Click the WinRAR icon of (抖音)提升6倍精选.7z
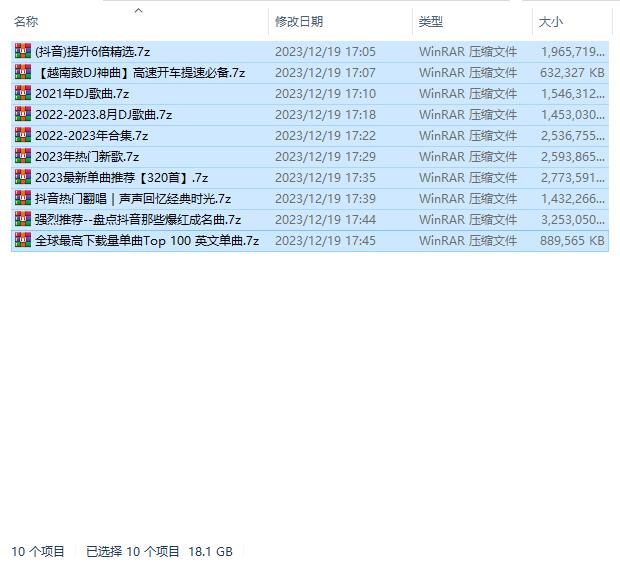 point(22,51)
